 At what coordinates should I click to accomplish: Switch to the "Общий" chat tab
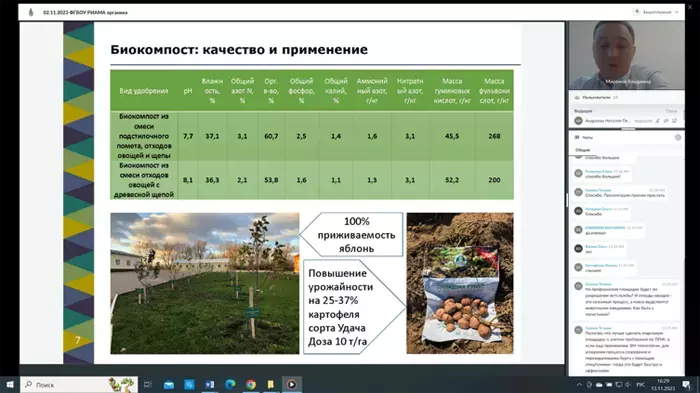tap(583, 150)
